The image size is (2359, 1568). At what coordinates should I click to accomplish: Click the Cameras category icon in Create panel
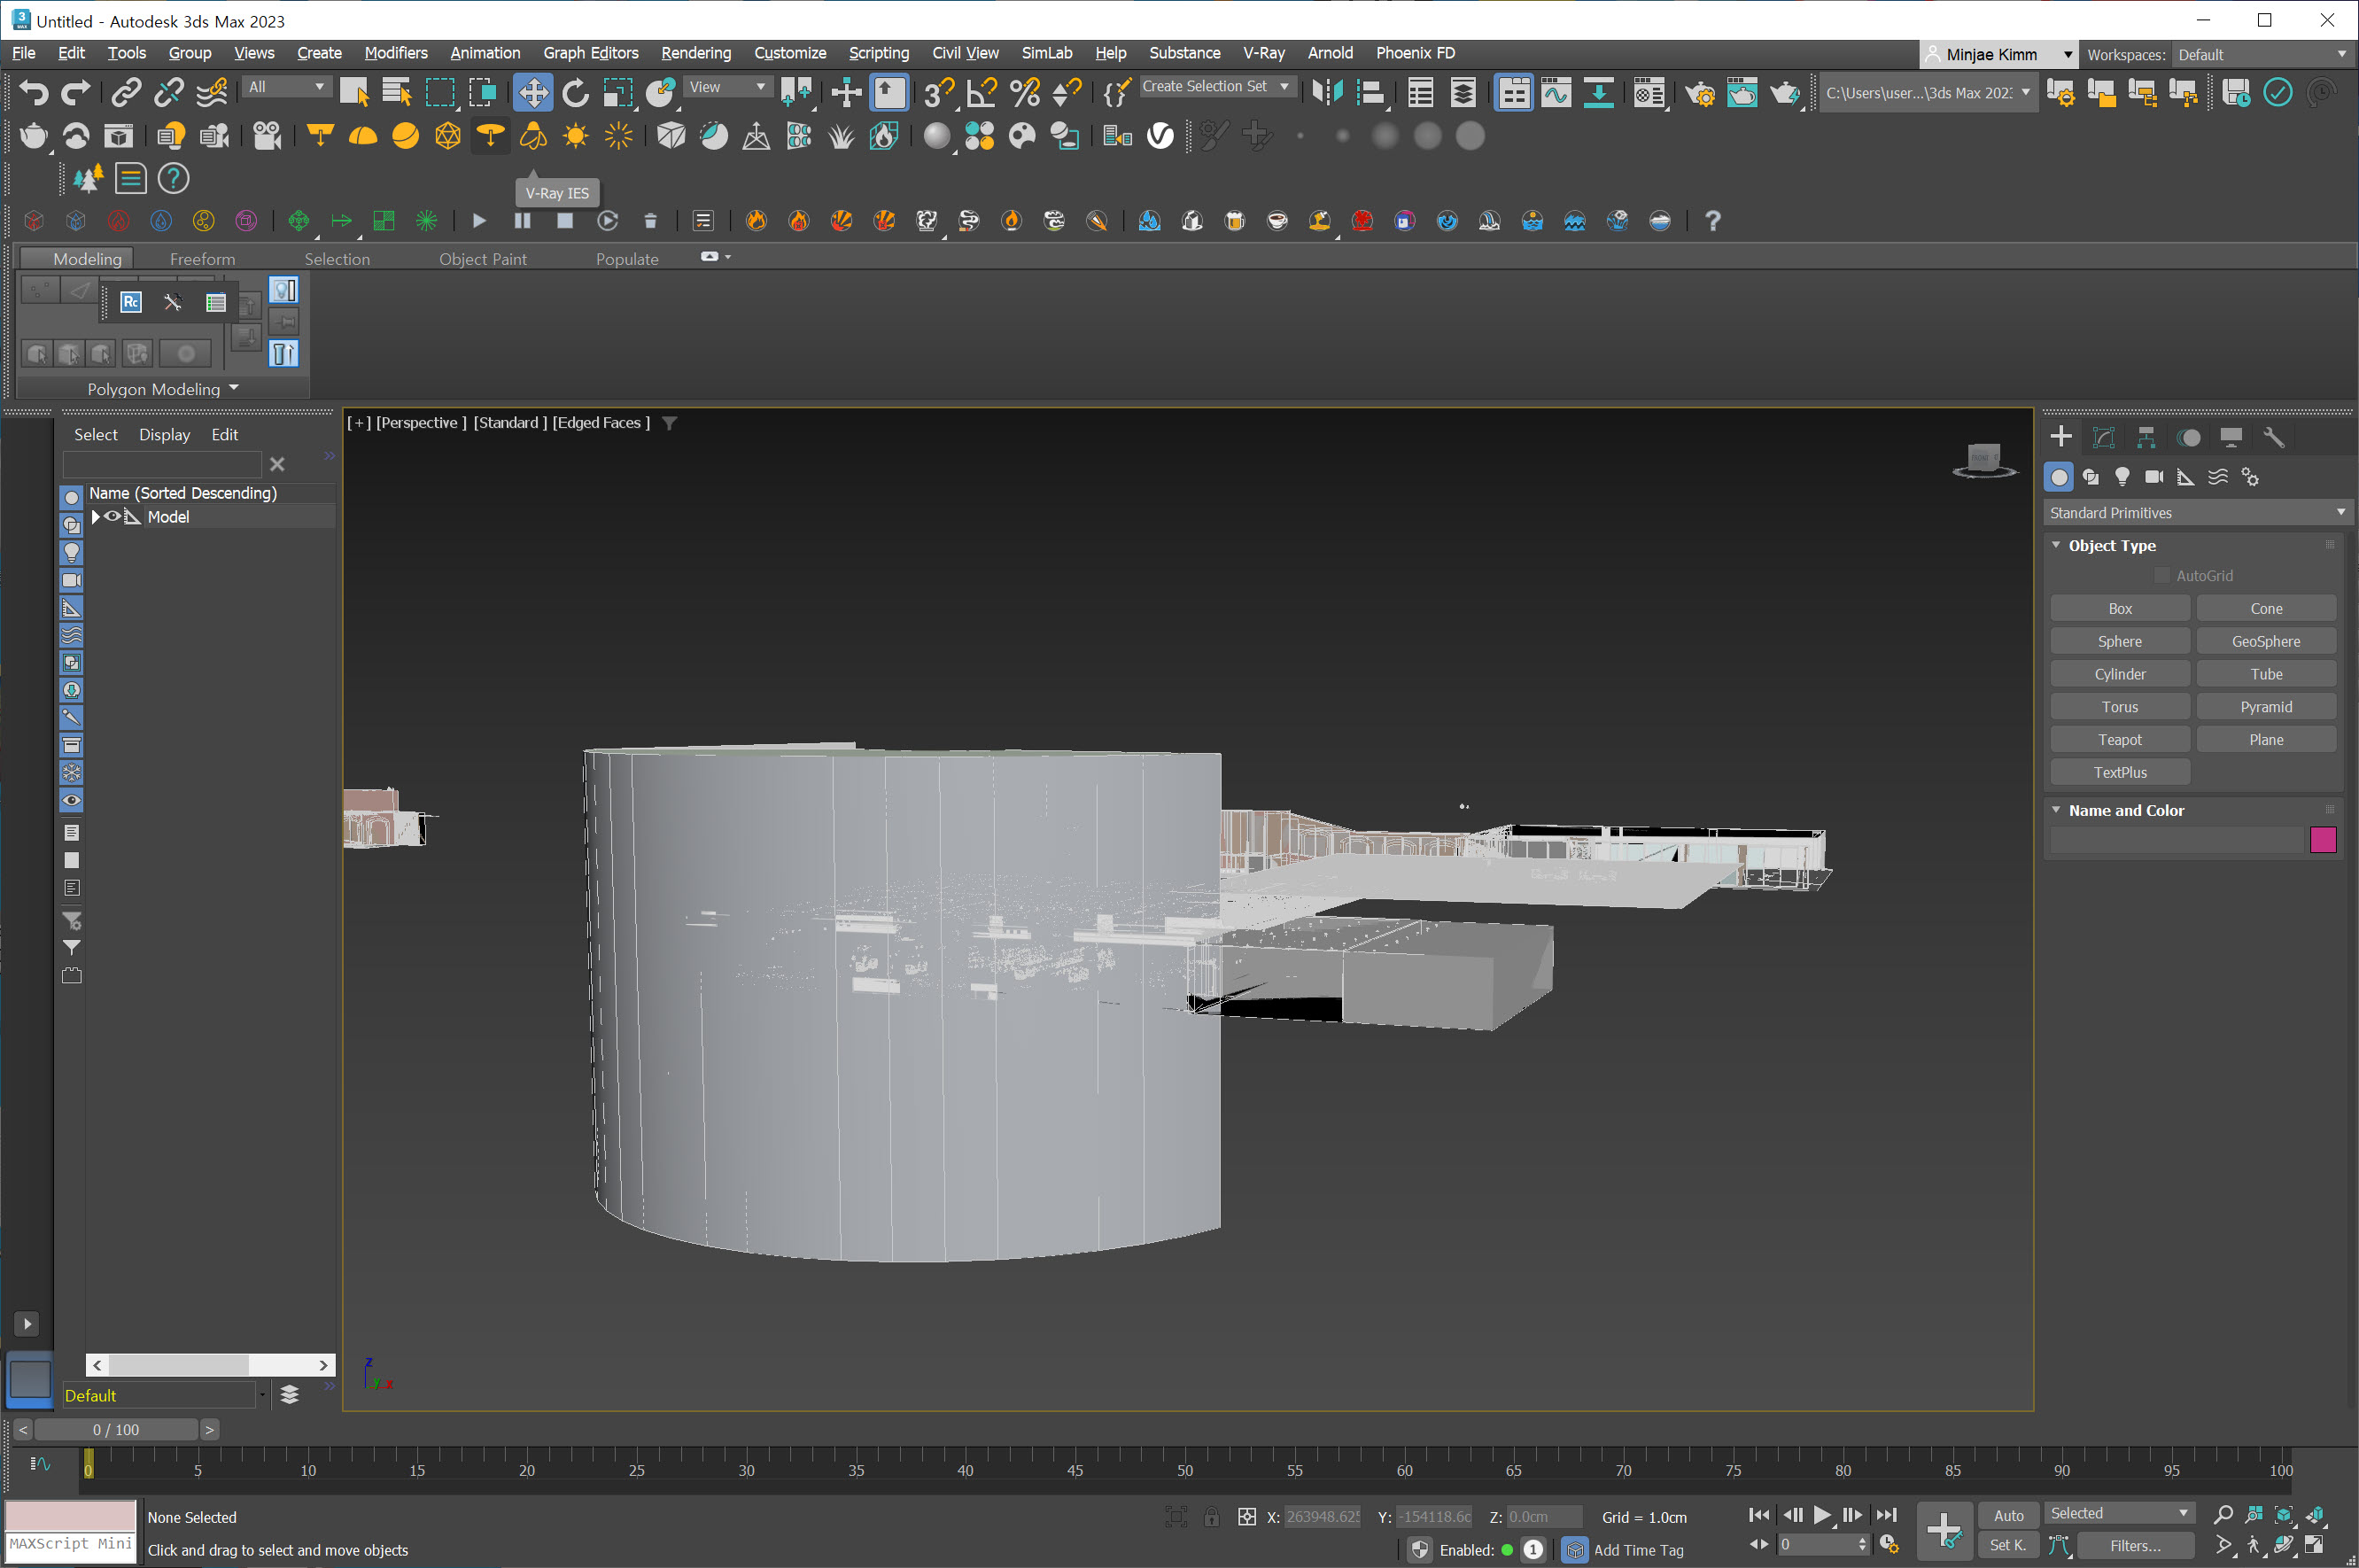(2154, 477)
